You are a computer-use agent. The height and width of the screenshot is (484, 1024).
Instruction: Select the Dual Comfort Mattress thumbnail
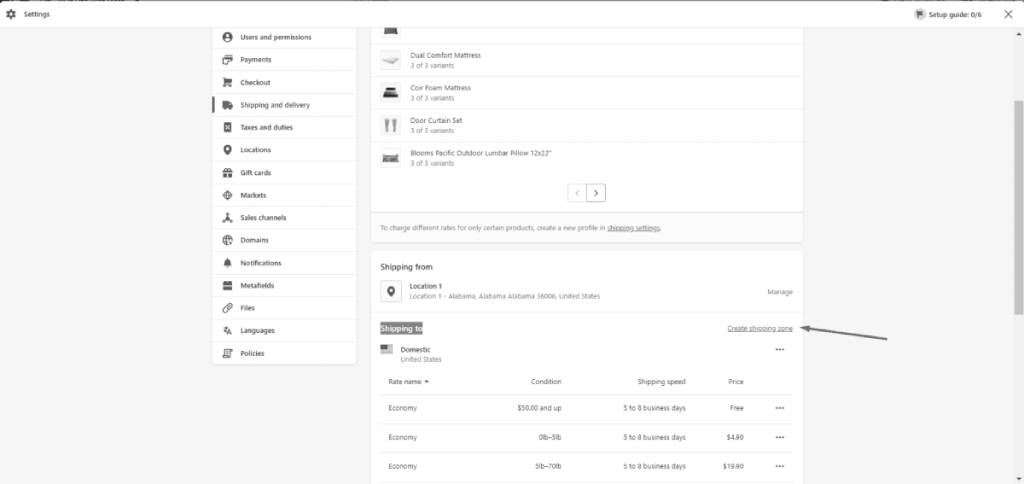390,60
